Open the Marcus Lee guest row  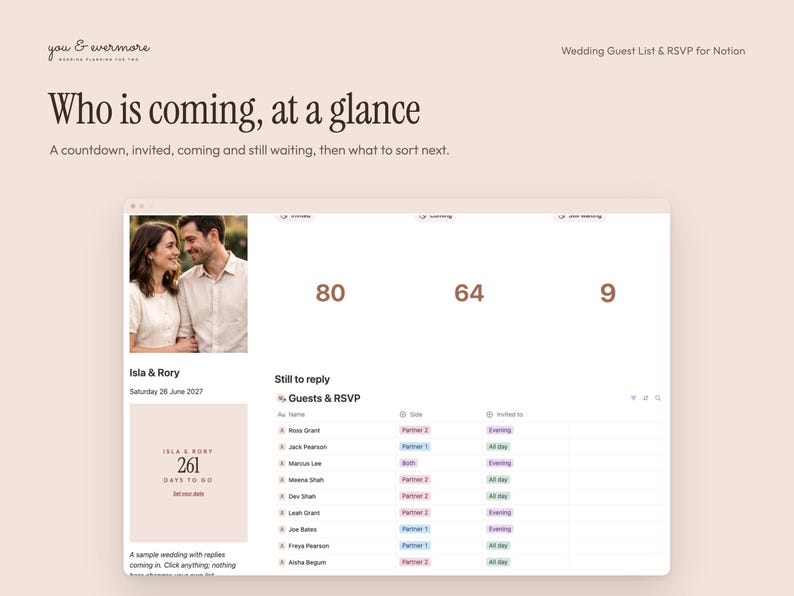(469, 463)
